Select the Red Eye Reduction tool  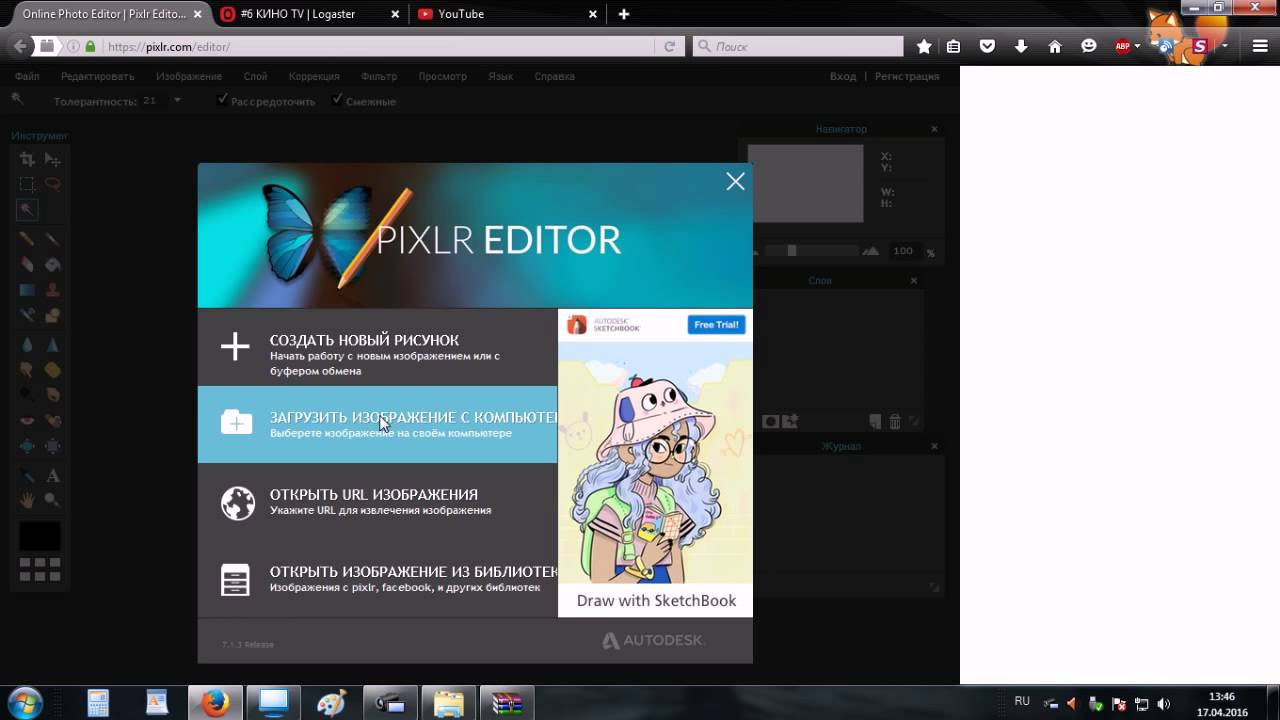(27, 420)
